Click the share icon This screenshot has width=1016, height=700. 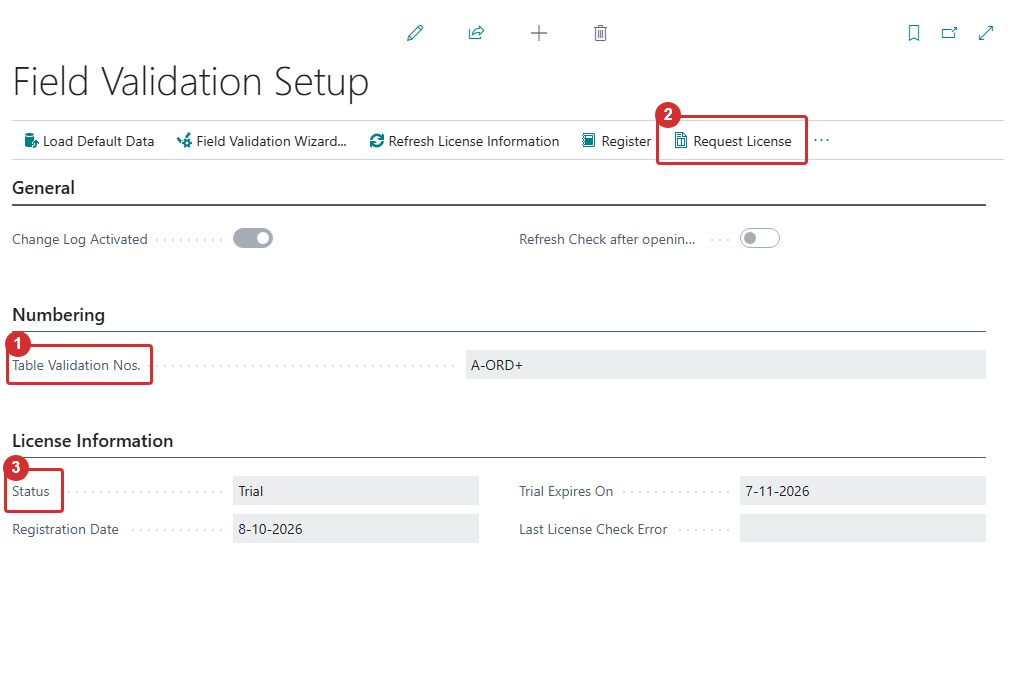[476, 33]
